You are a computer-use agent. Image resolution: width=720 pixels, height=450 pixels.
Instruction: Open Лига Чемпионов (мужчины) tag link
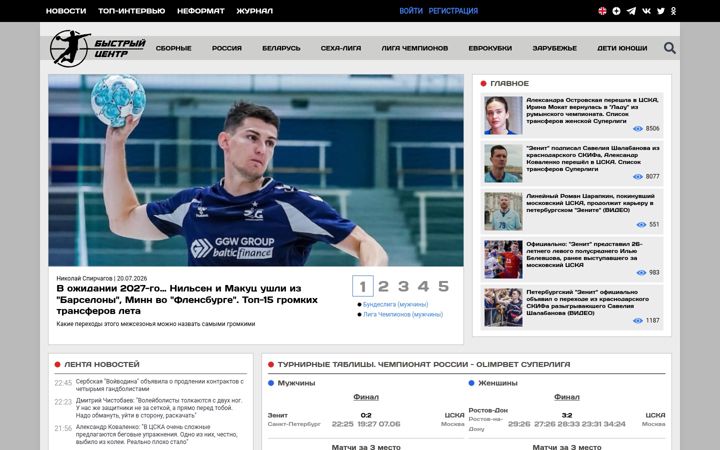403,315
